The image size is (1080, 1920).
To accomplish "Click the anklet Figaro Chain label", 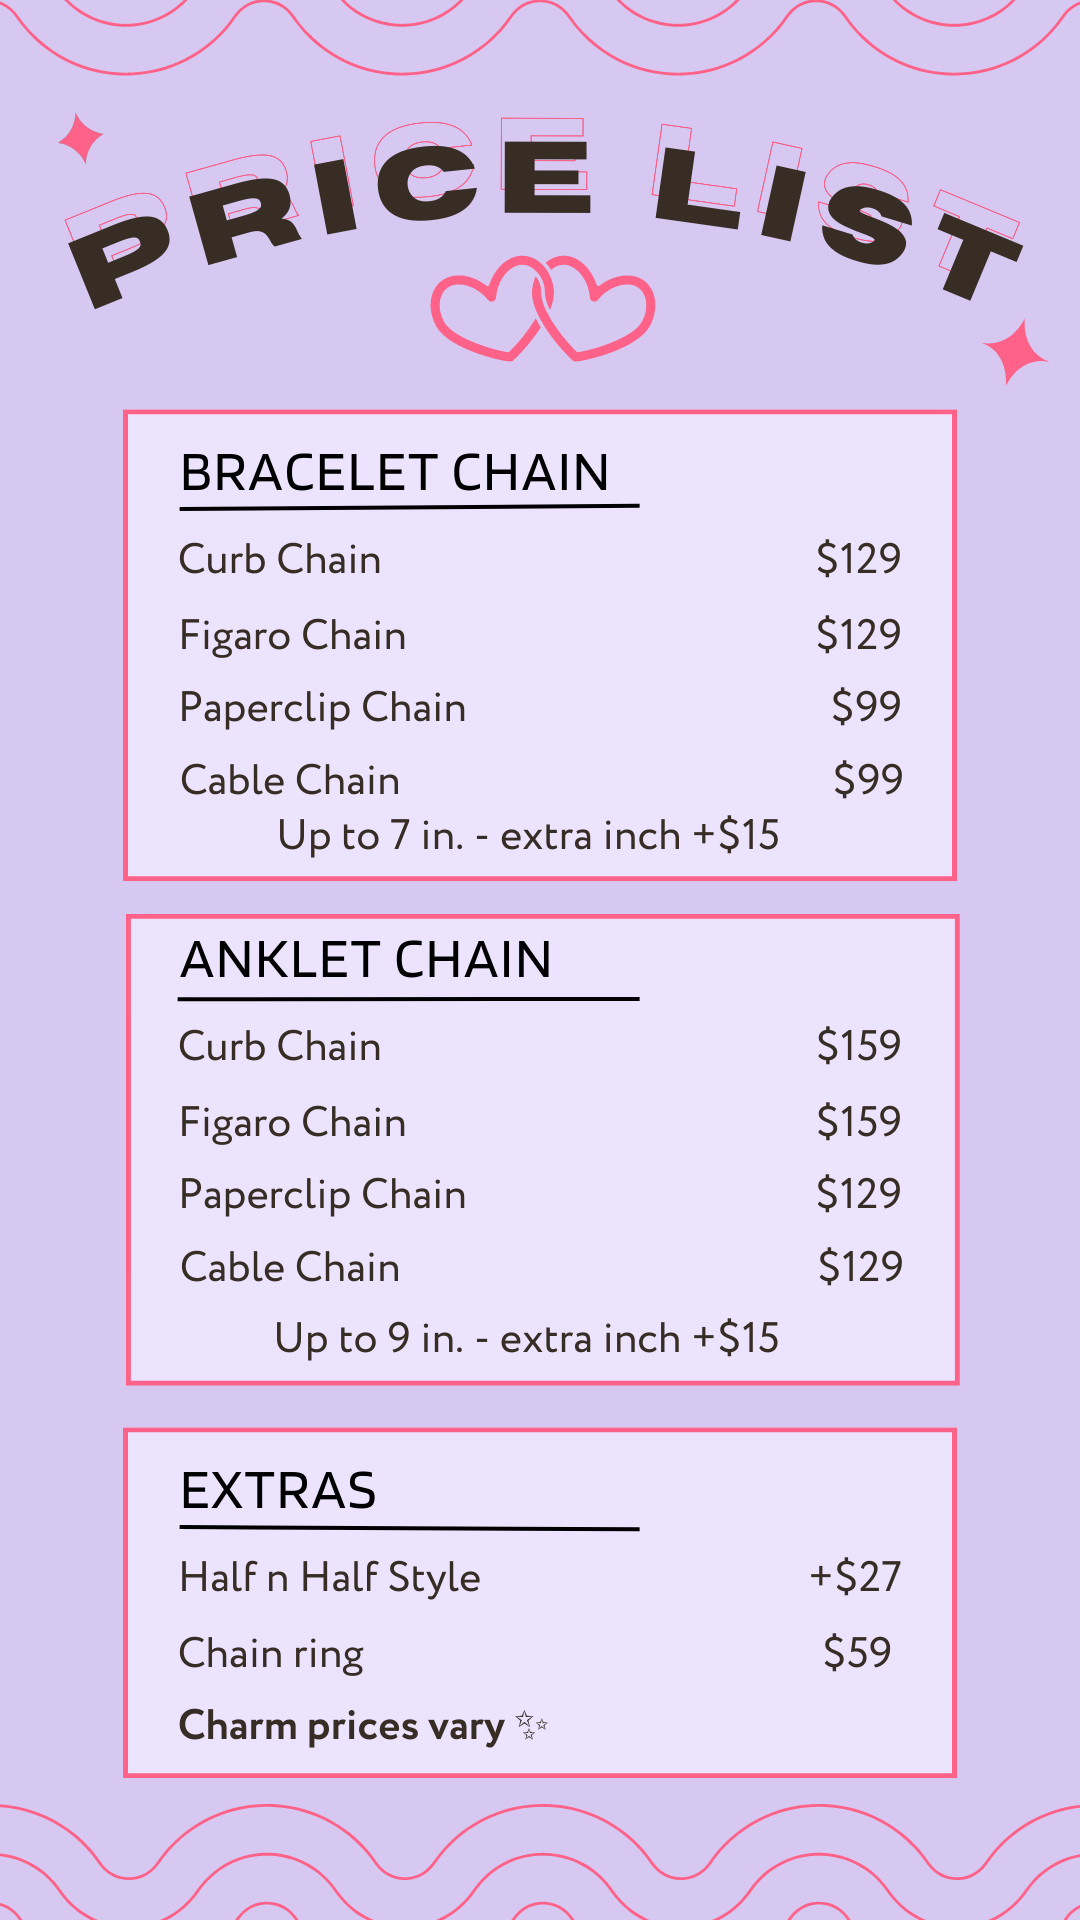I will tap(292, 1123).
